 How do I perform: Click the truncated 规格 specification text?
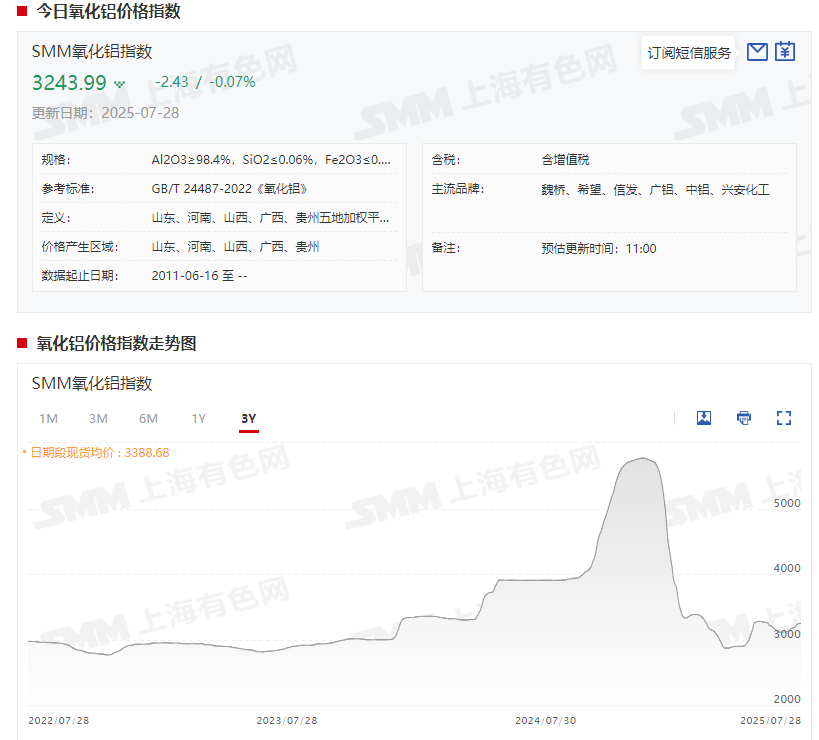coord(271,160)
